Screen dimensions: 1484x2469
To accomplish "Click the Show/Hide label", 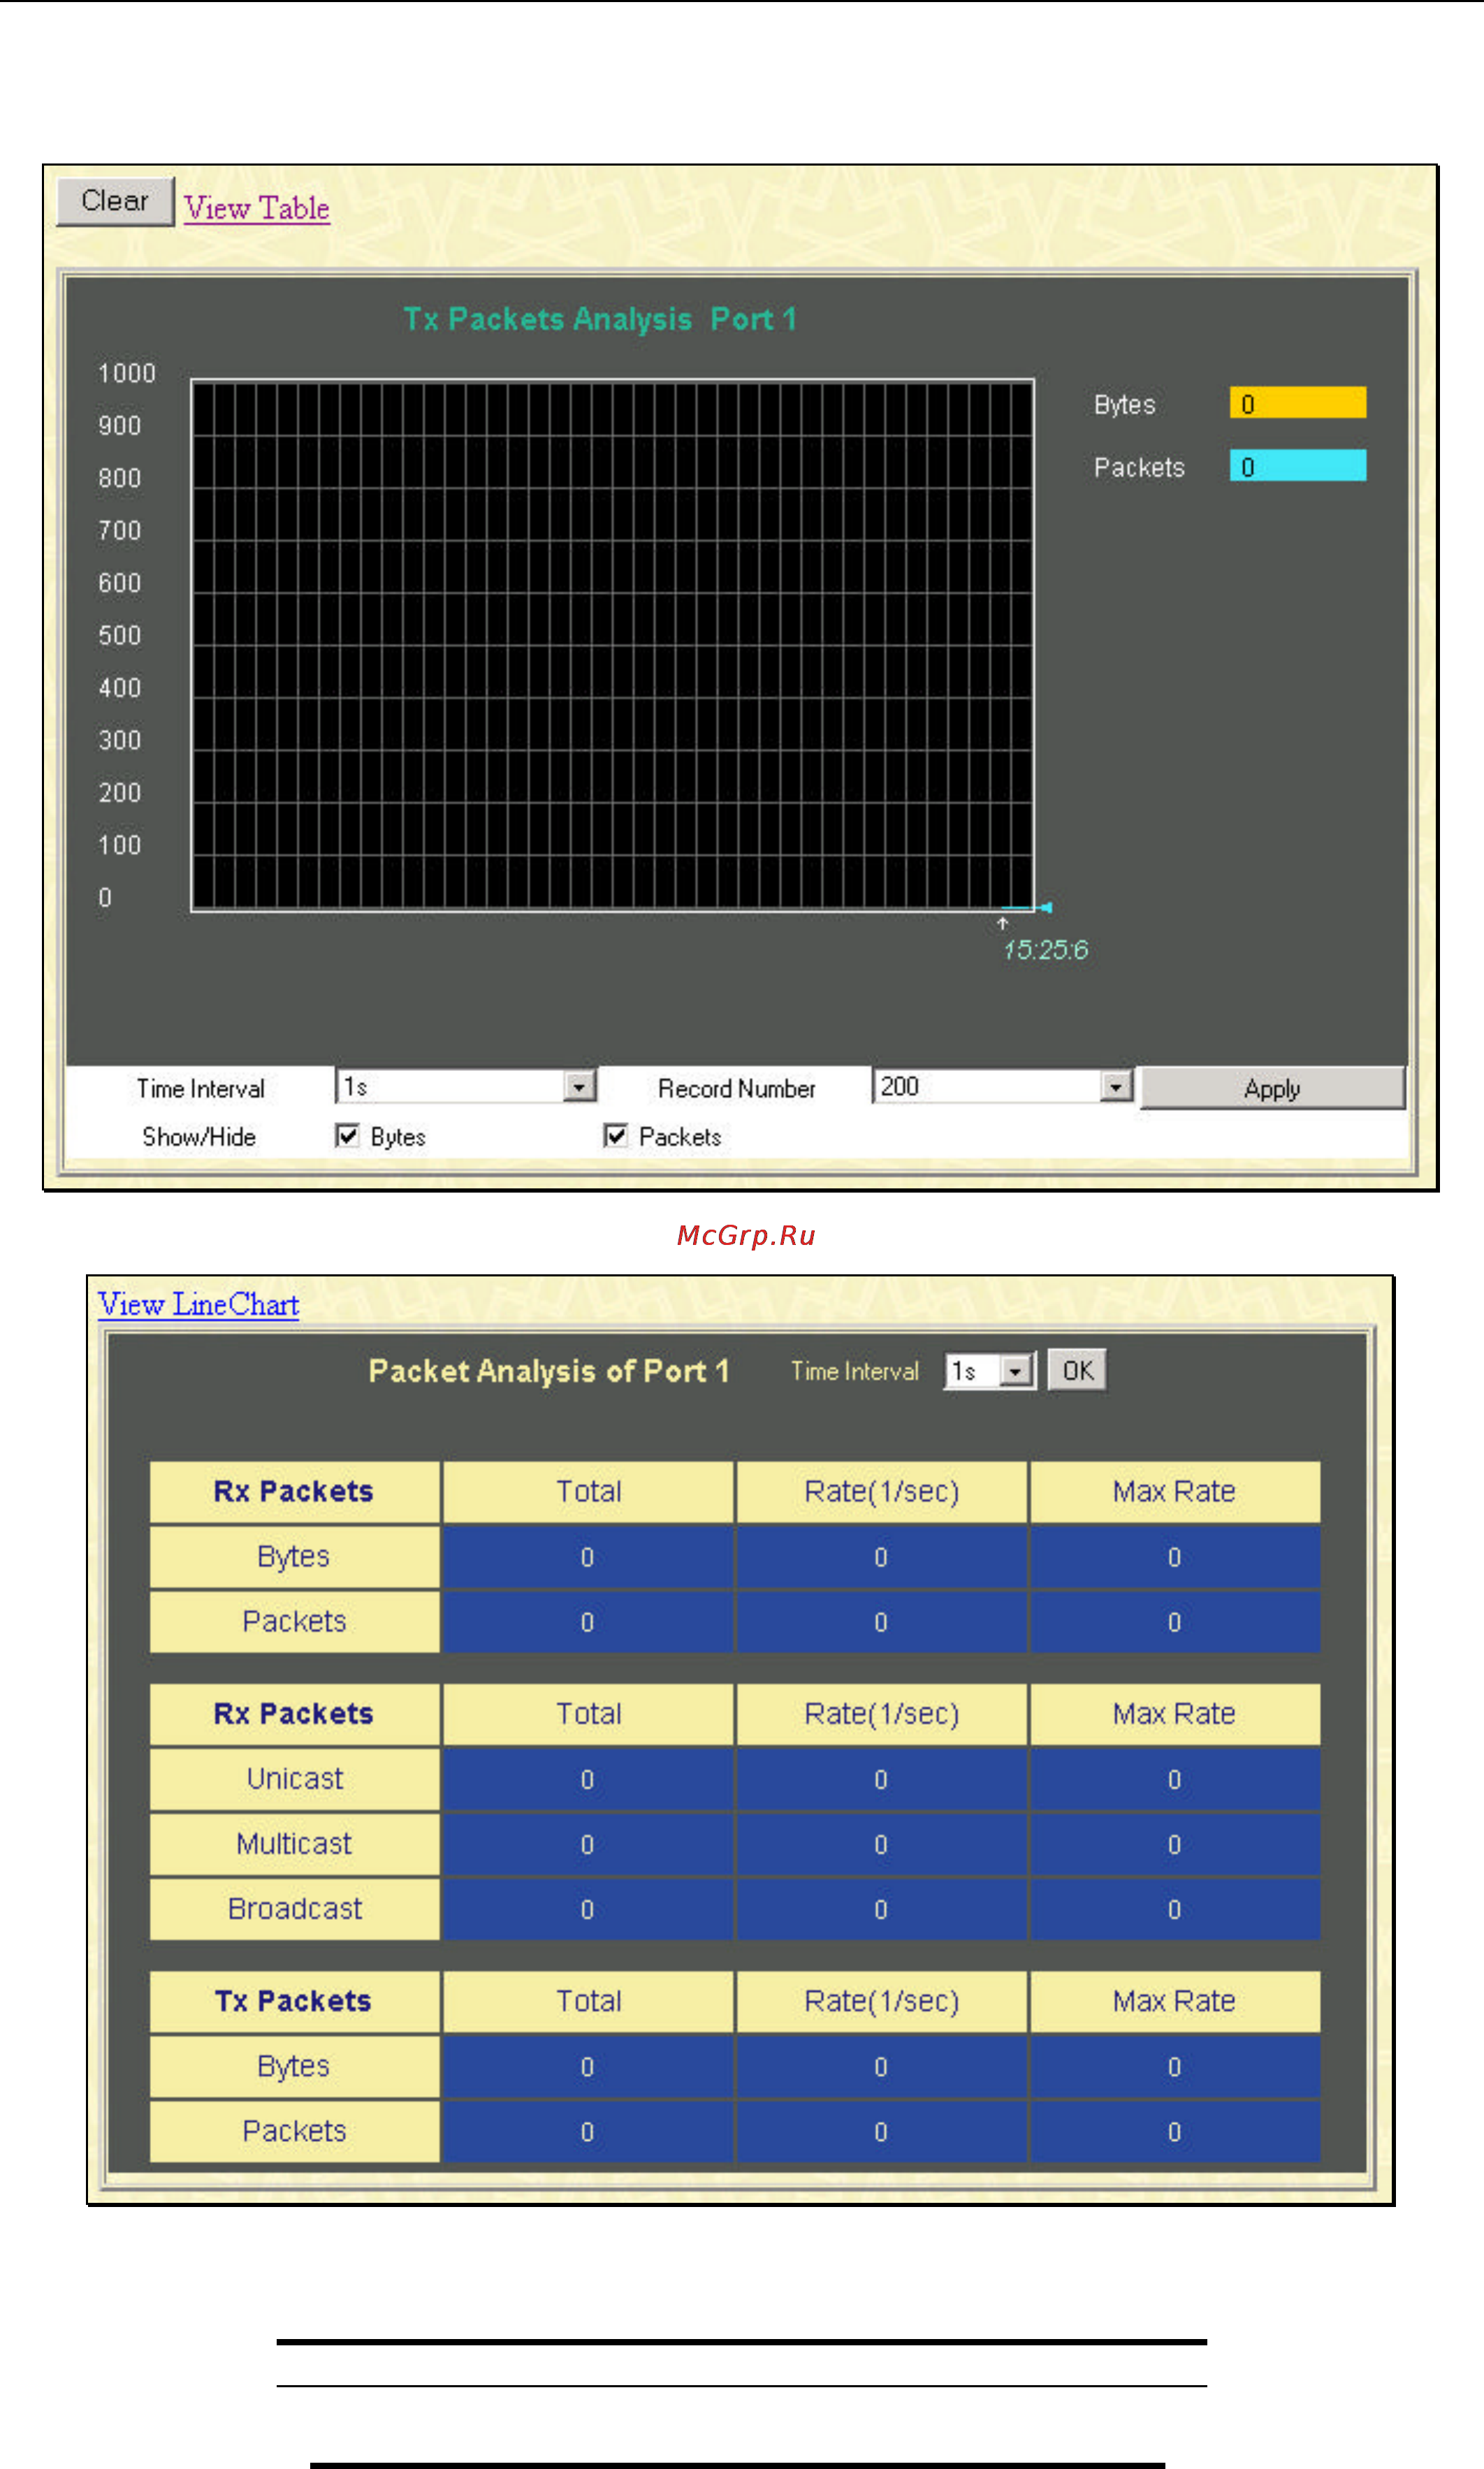I will point(199,1137).
